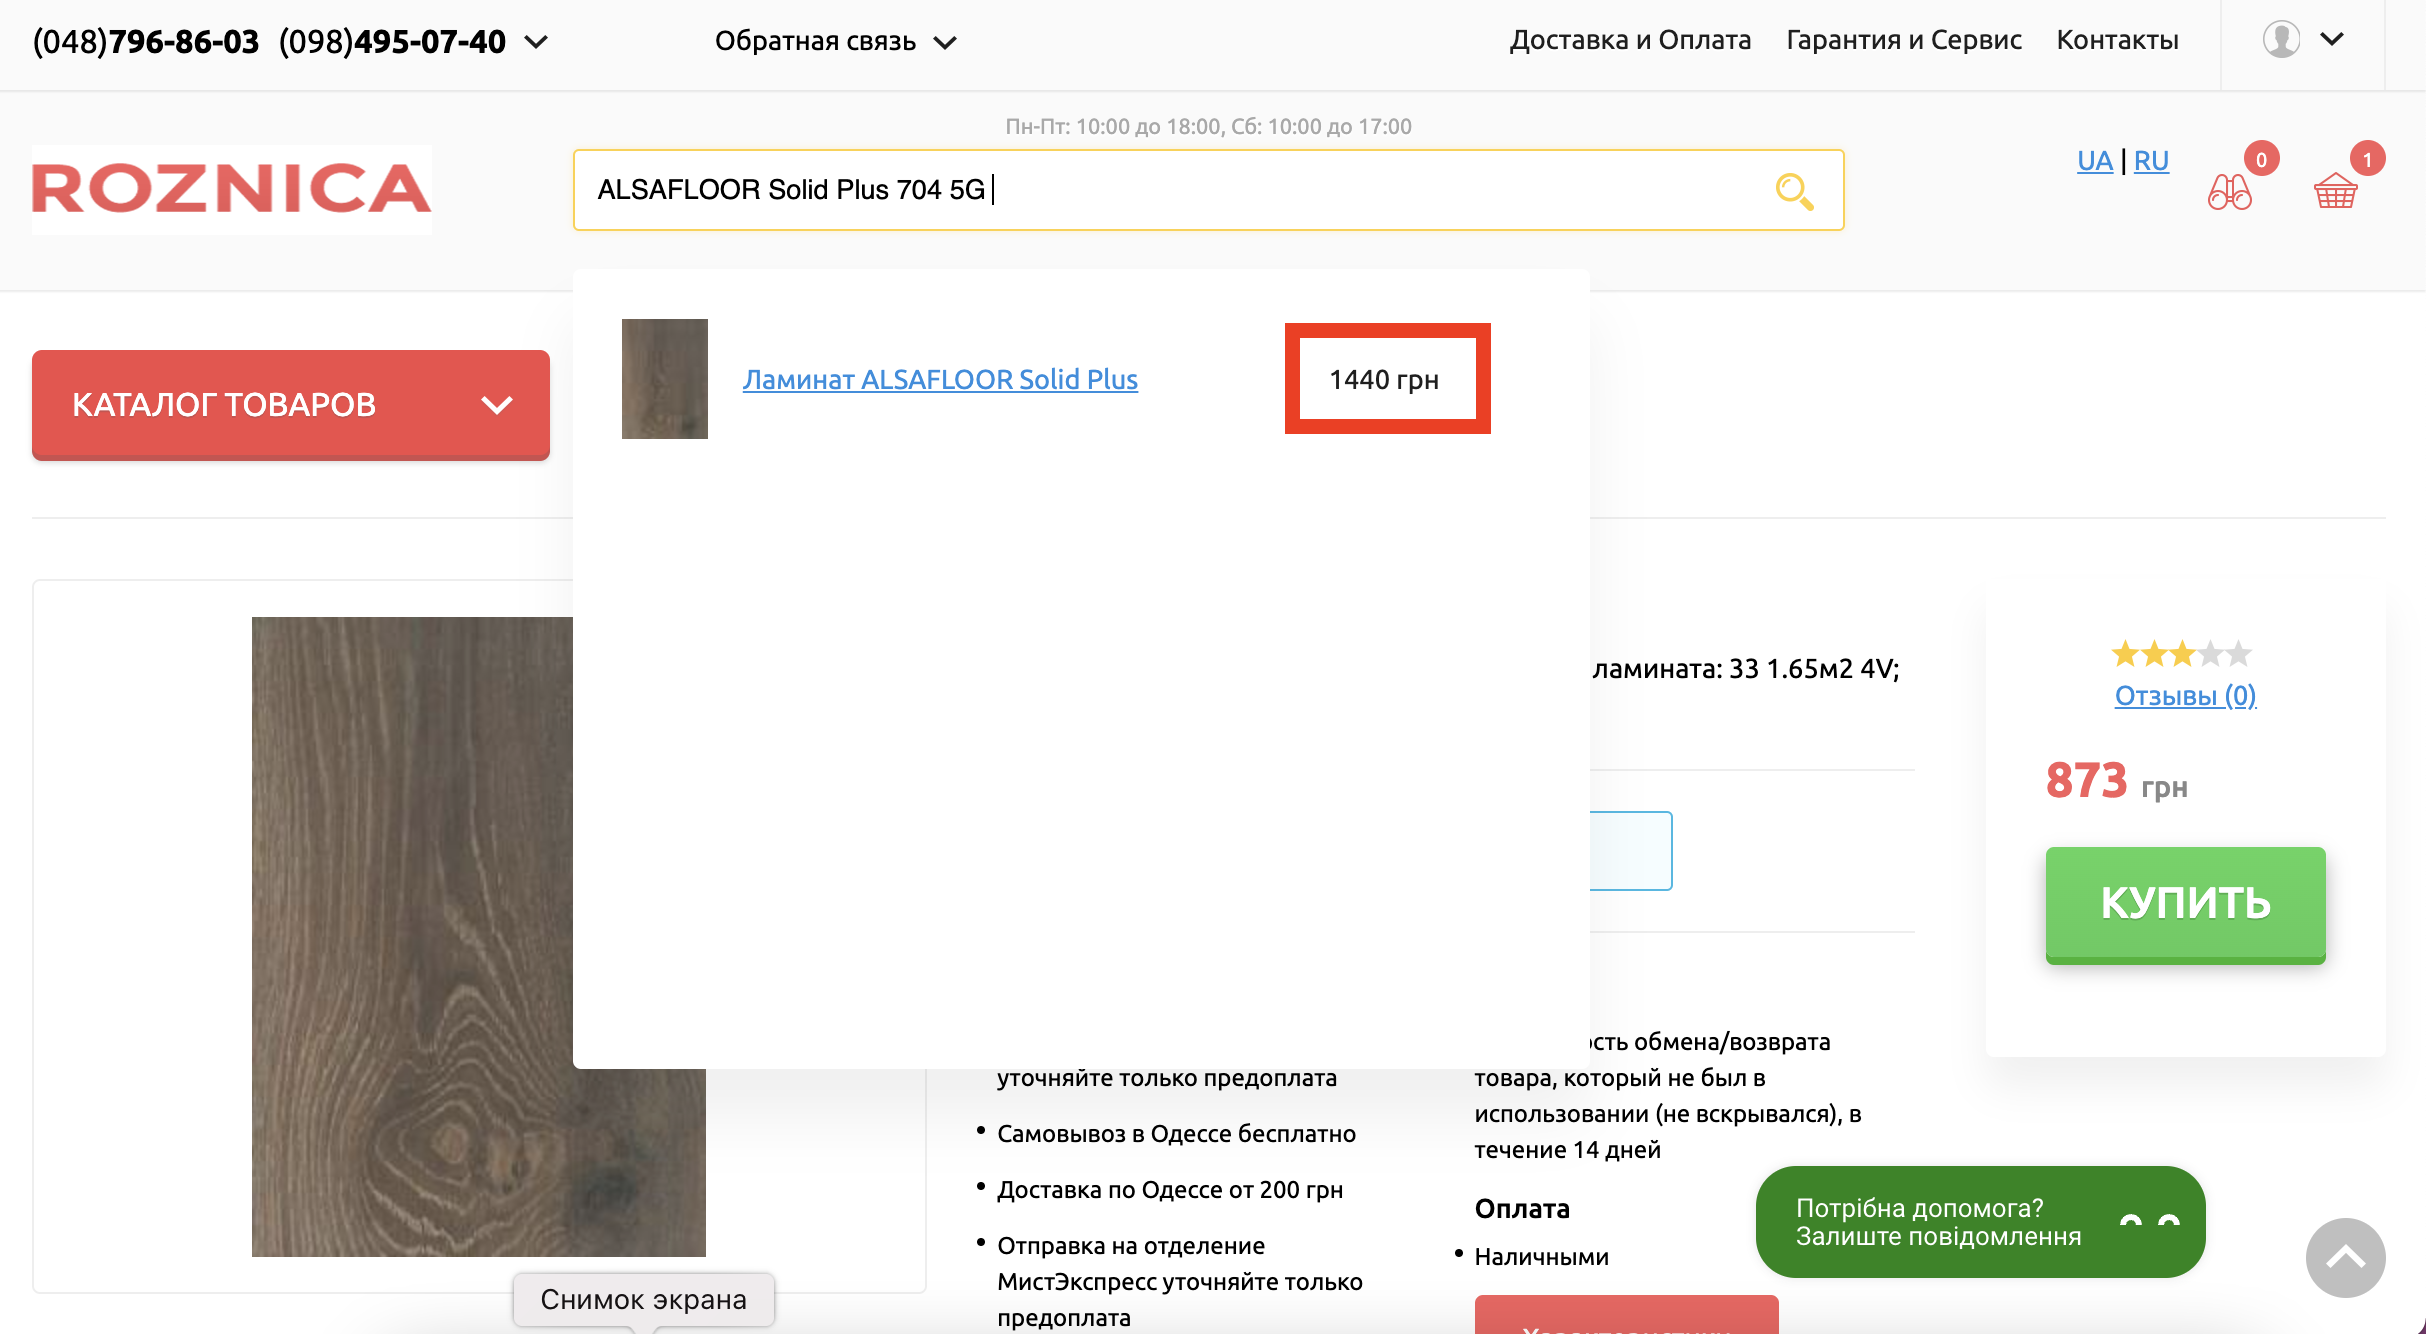Expand the phone numbers dropdown arrow

(x=537, y=42)
